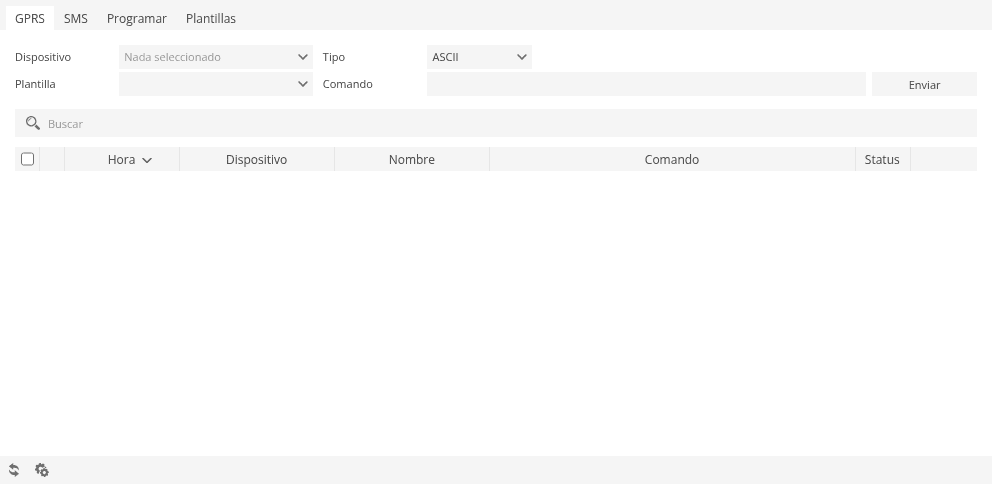Toggle the select-all checkbox in table header
The height and width of the screenshot is (484, 992).
(27, 159)
